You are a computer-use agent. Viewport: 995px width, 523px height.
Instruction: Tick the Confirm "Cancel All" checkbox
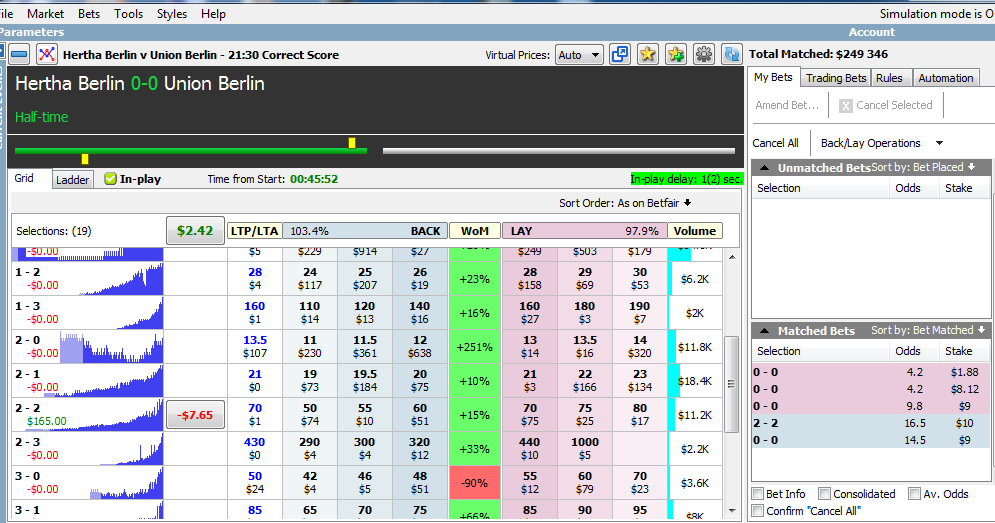(758, 511)
